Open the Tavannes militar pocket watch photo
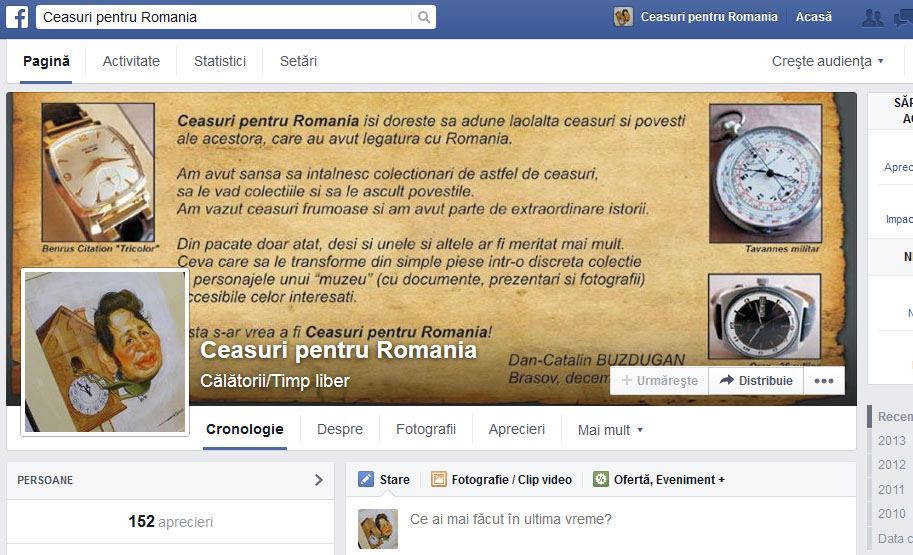This screenshot has width=913, height=555. (765, 174)
